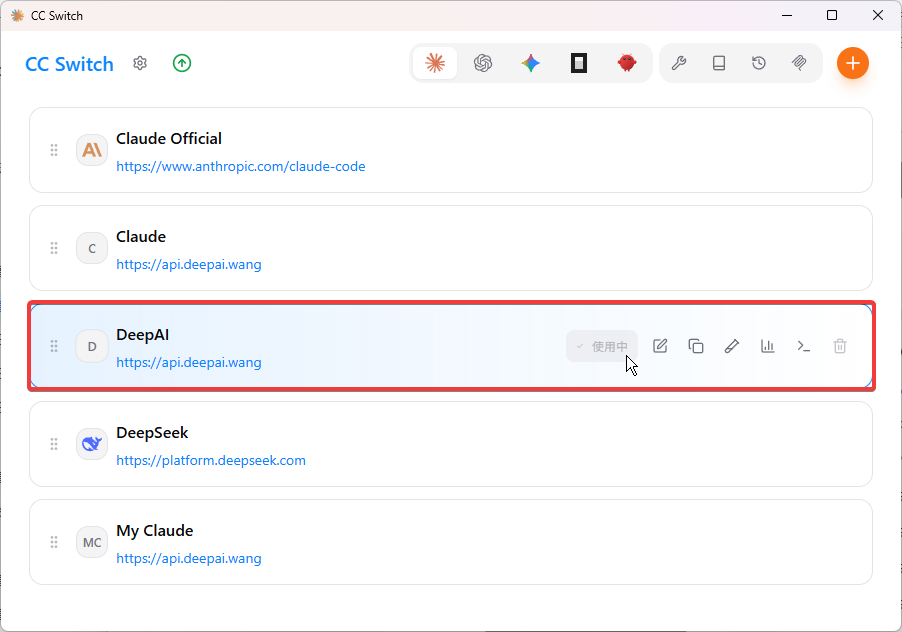The height and width of the screenshot is (632, 902).
Task: Grab the Claude Official drag handle
Action: point(54,150)
